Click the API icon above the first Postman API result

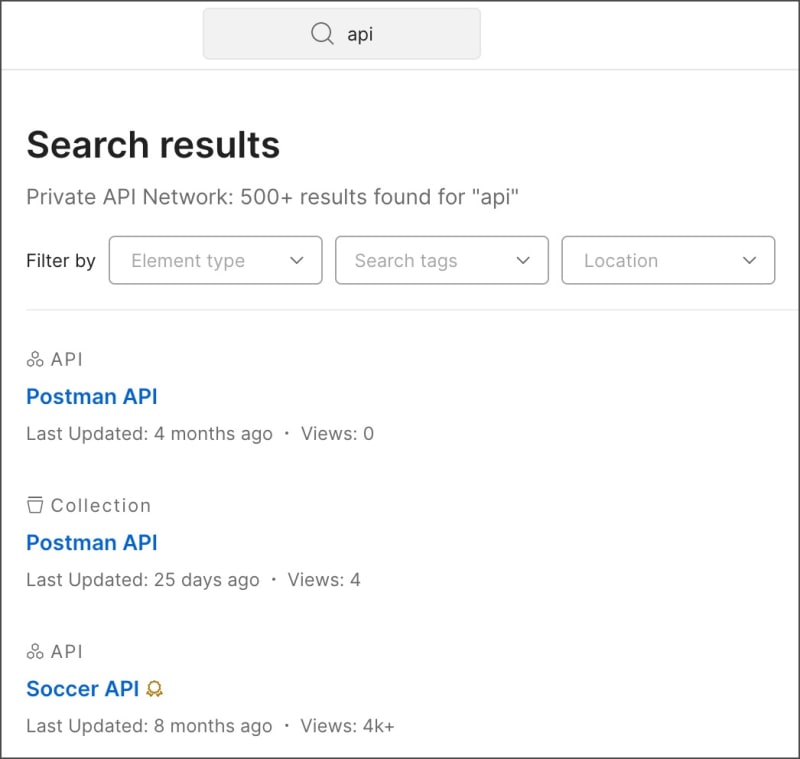34,359
